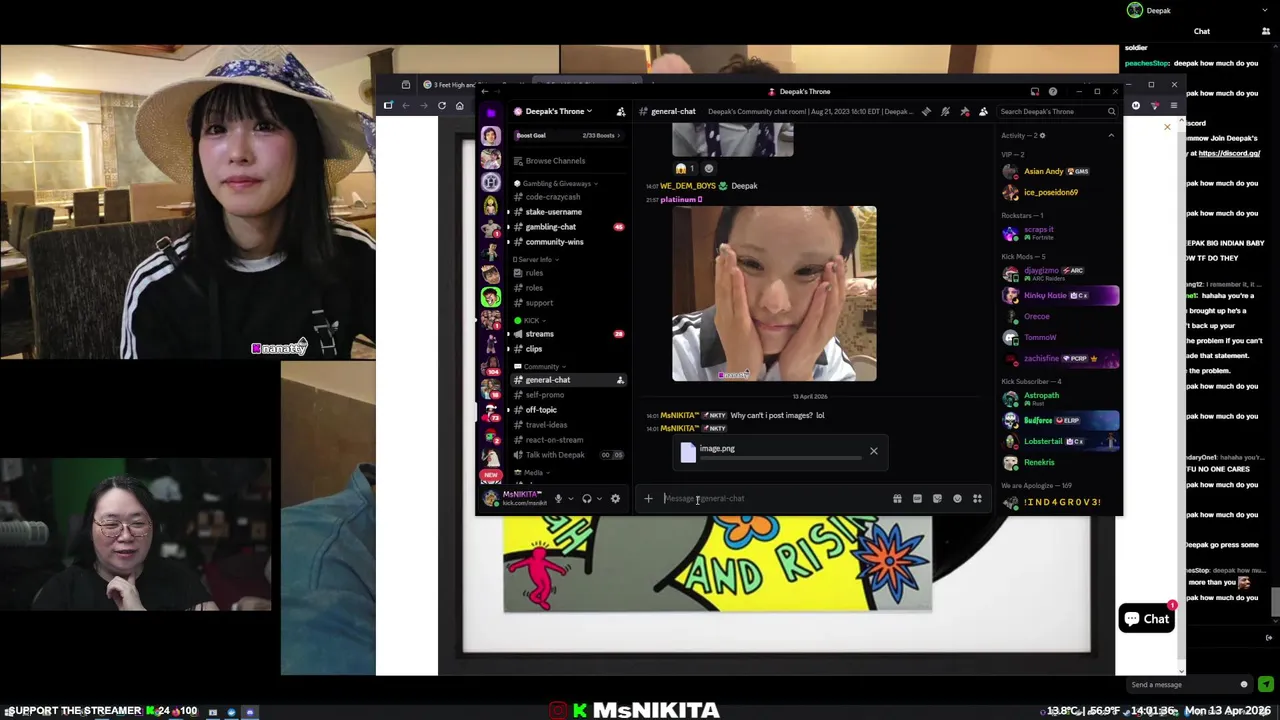Open the emoji picker icon
This screenshot has width=1280, height=720.
[957, 498]
